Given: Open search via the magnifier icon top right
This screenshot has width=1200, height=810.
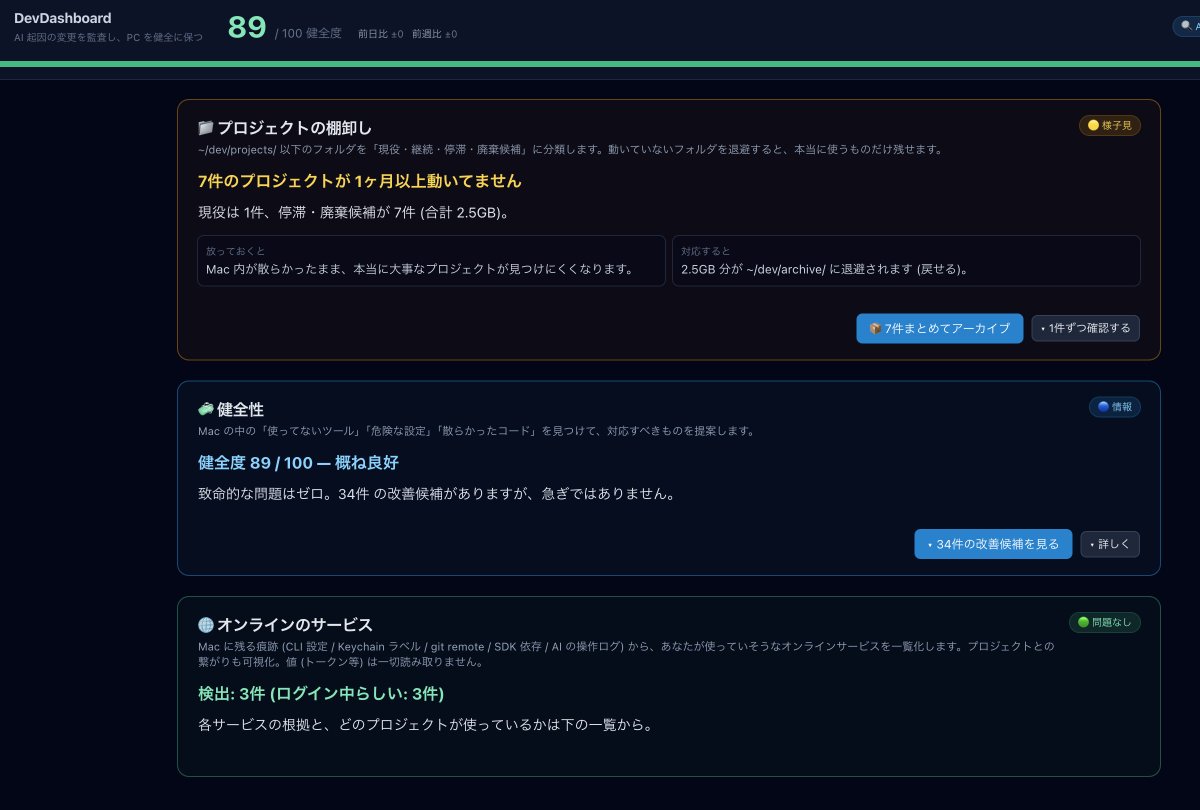Looking at the screenshot, I should tap(1186, 26).
